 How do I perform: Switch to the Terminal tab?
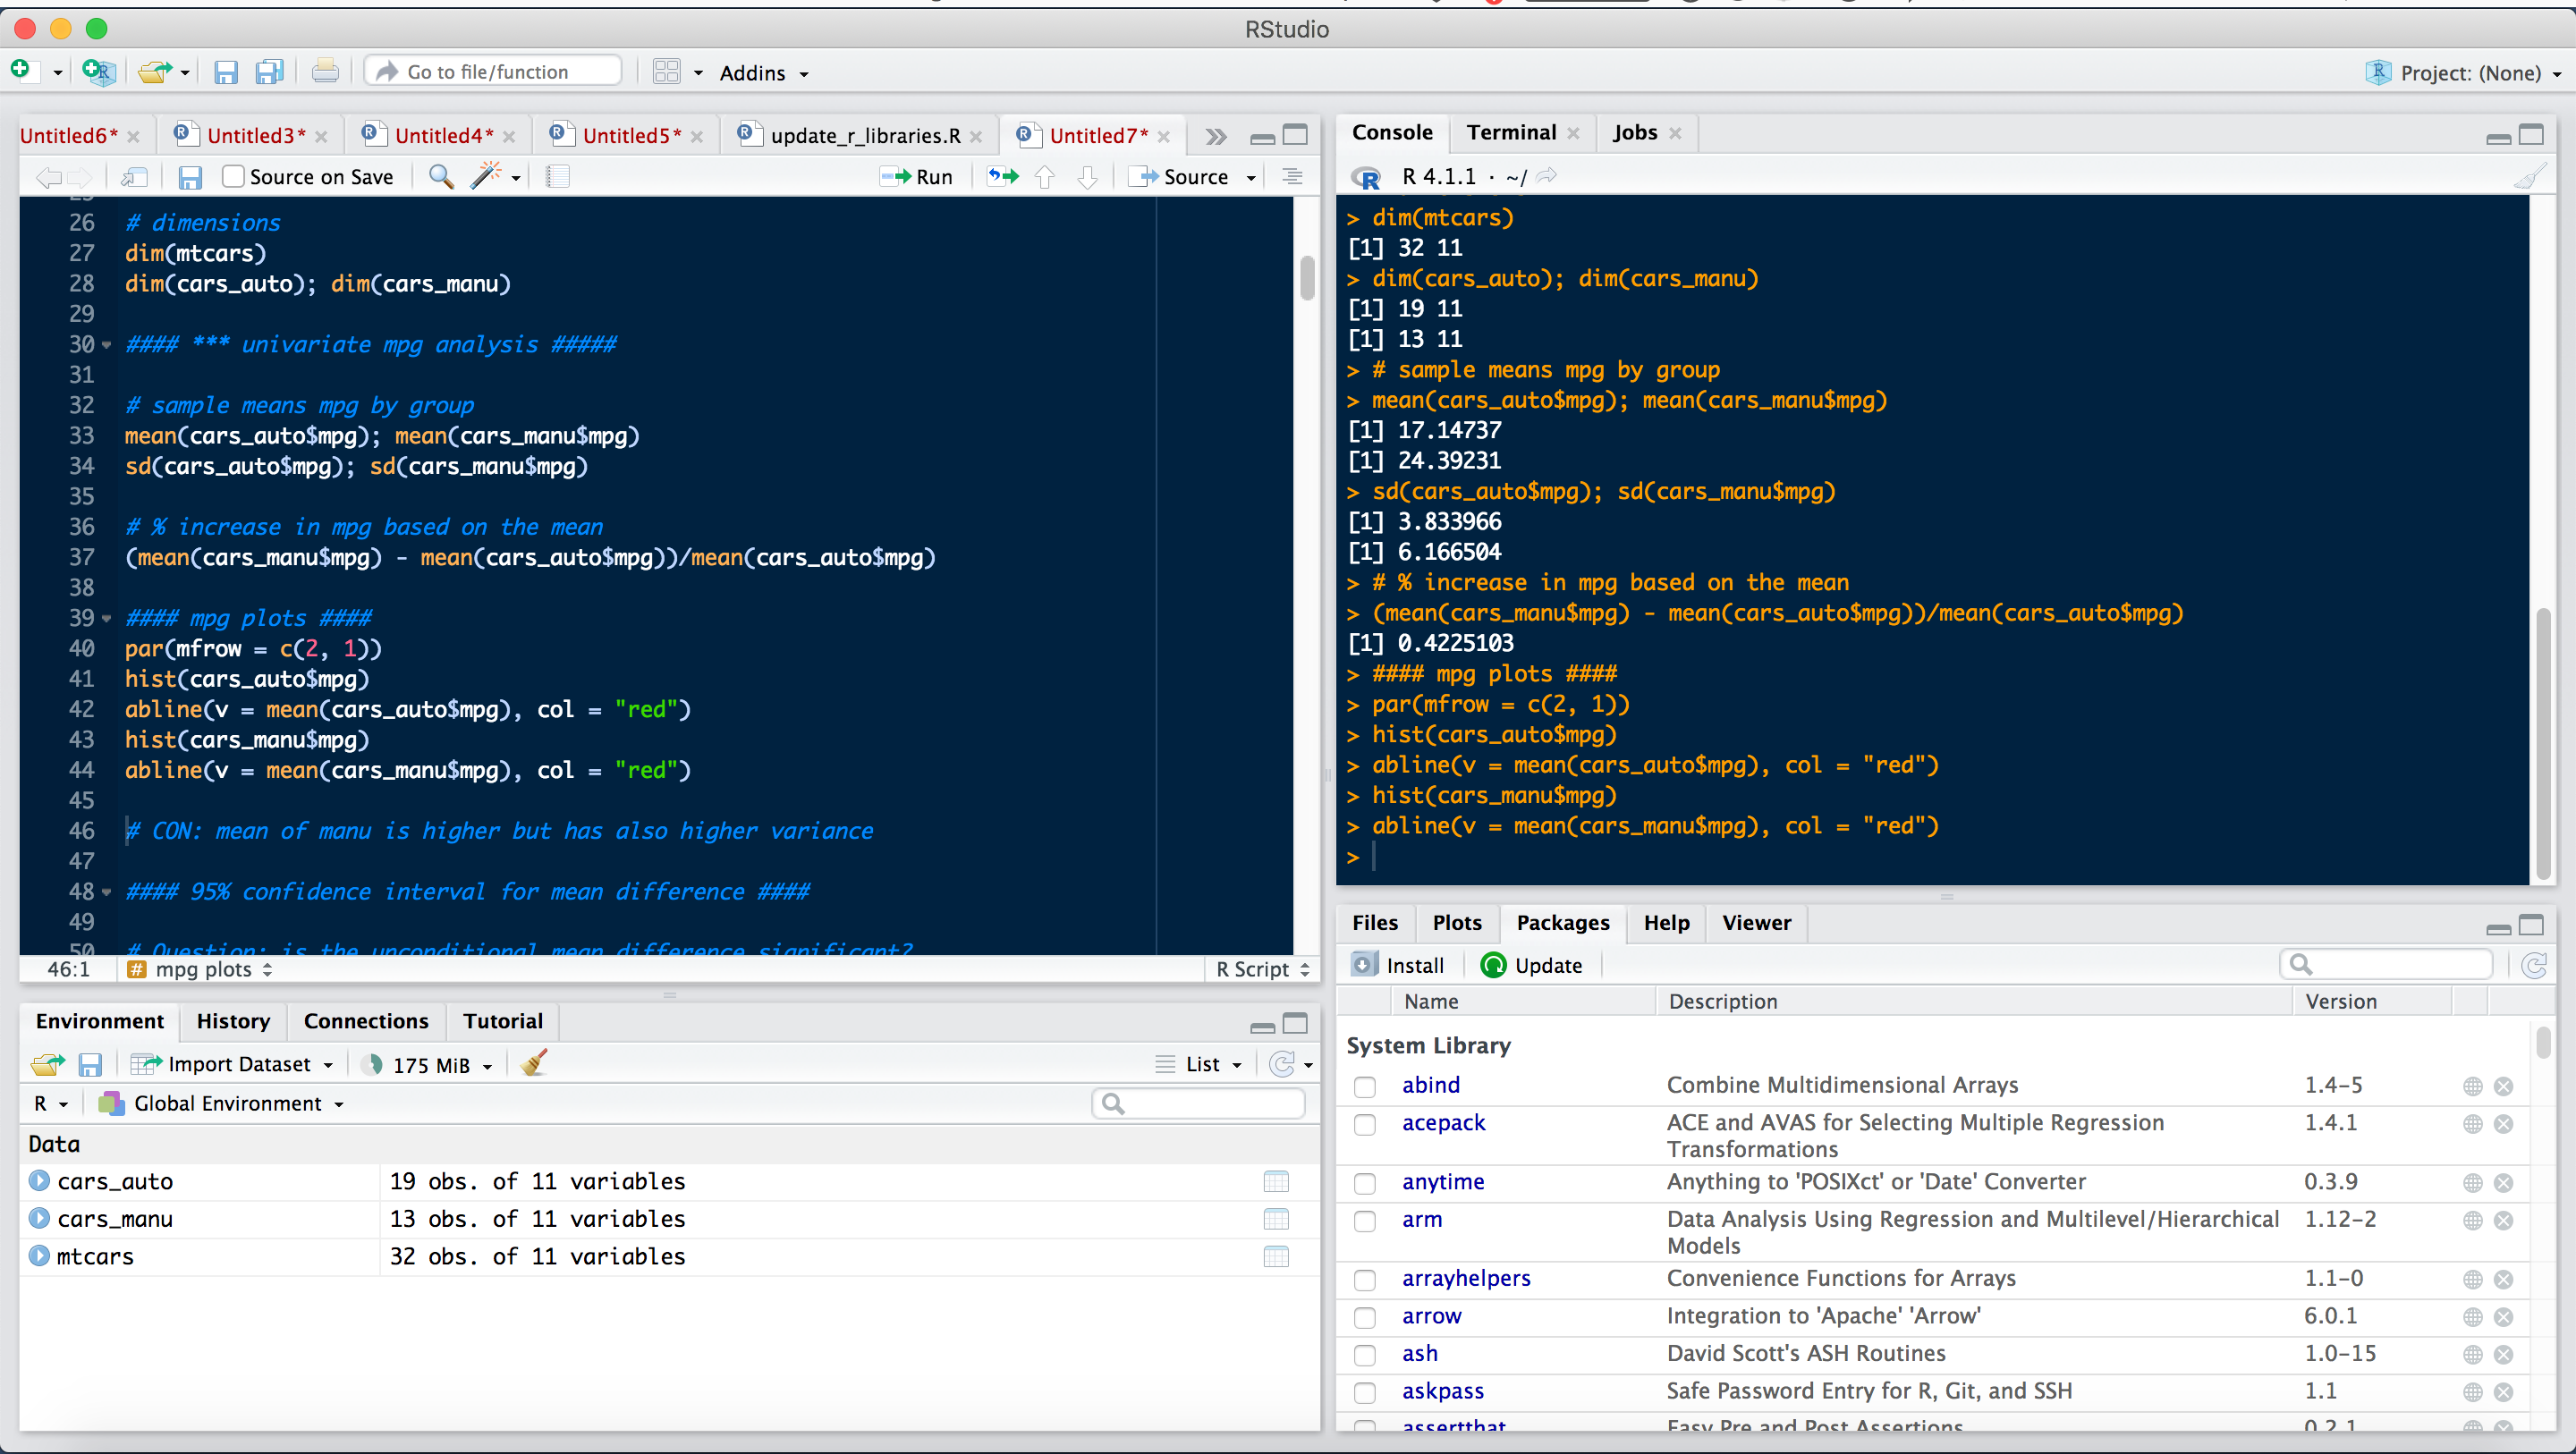[x=1510, y=132]
